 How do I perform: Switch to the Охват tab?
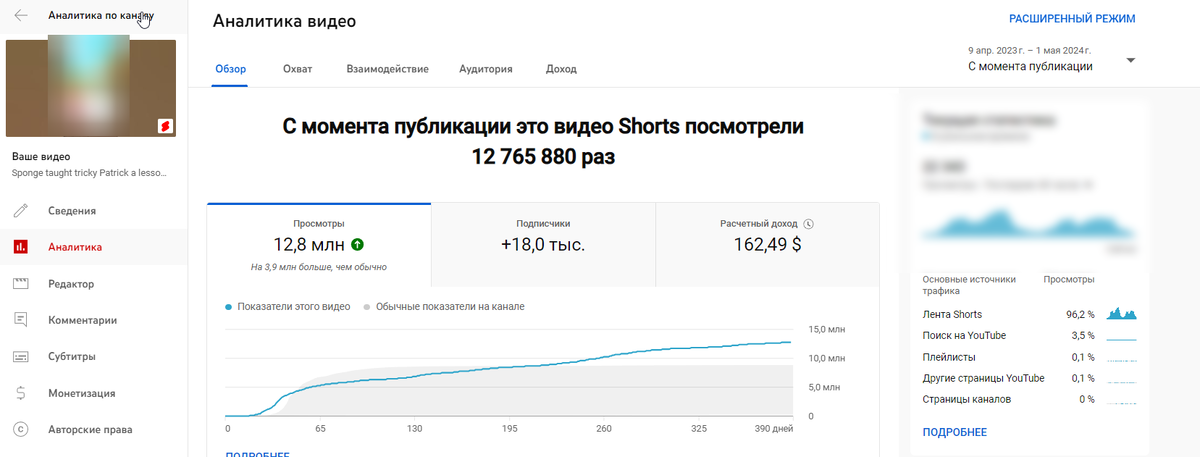[x=297, y=69]
